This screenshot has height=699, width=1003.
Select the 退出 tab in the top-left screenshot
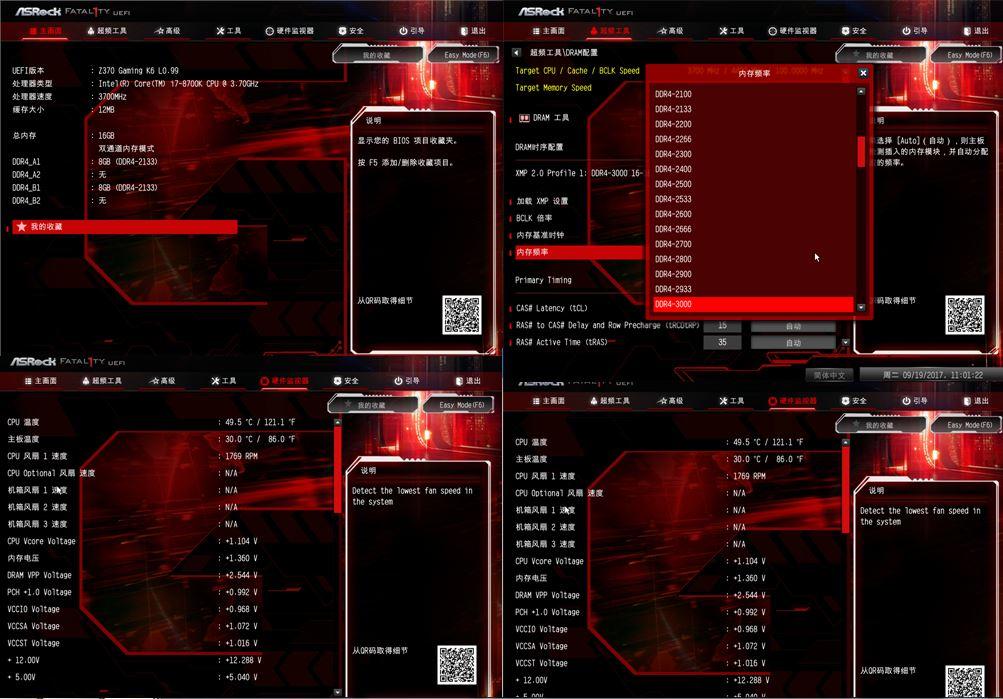473,31
